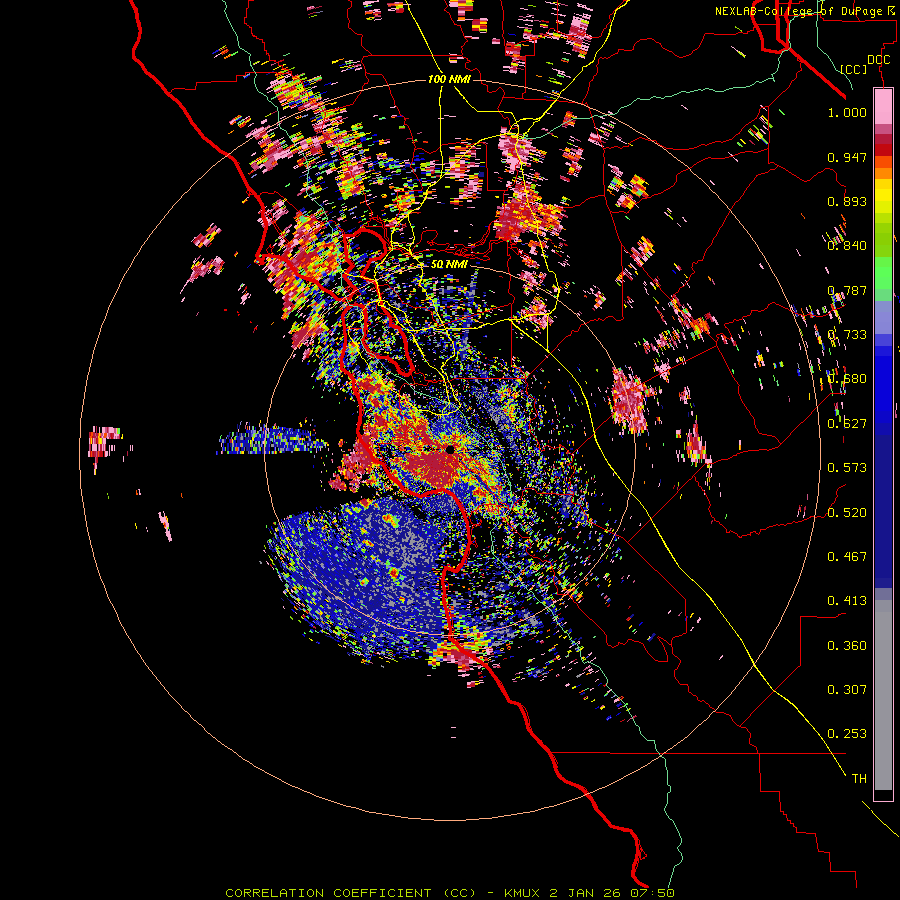Click the 0.947 legend value
The image size is (900, 900).
coord(847,157)
